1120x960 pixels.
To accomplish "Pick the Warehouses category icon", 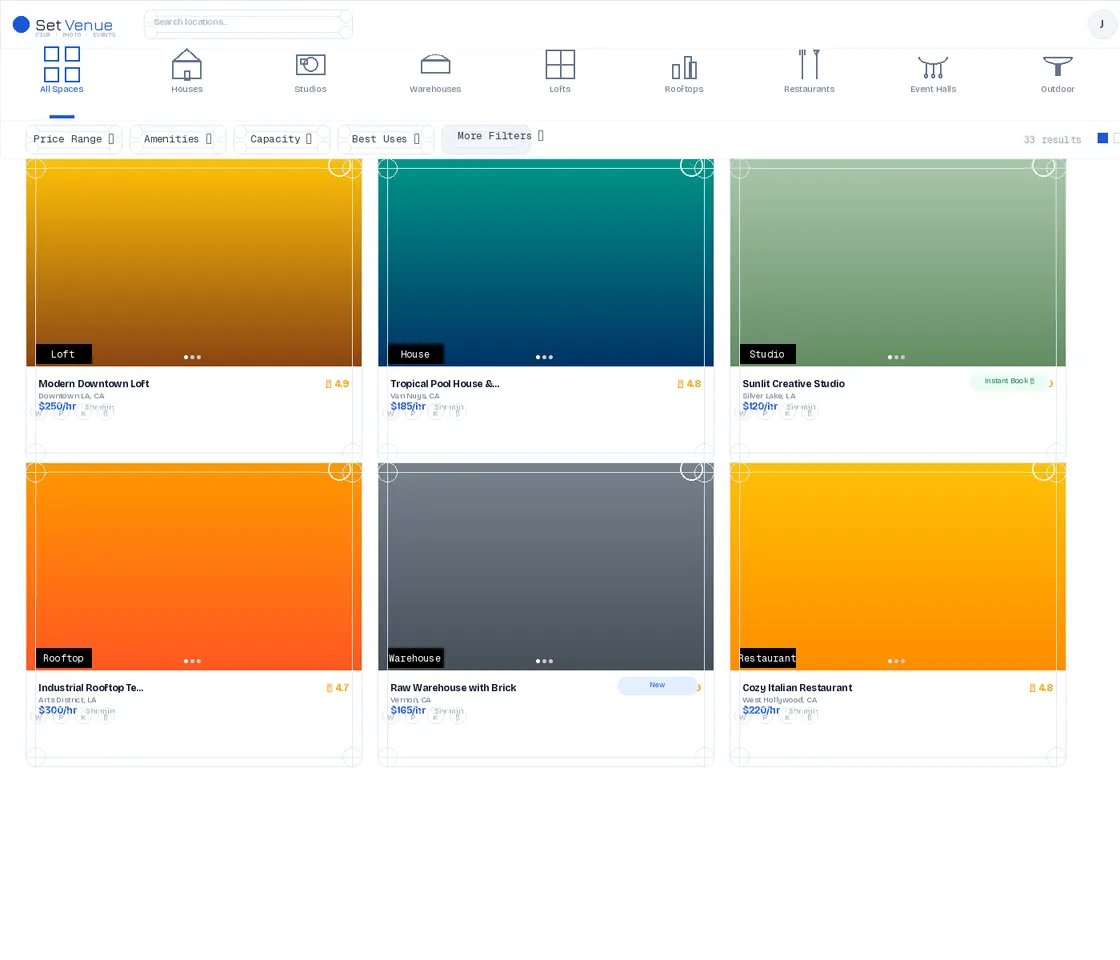I will 435,64.
